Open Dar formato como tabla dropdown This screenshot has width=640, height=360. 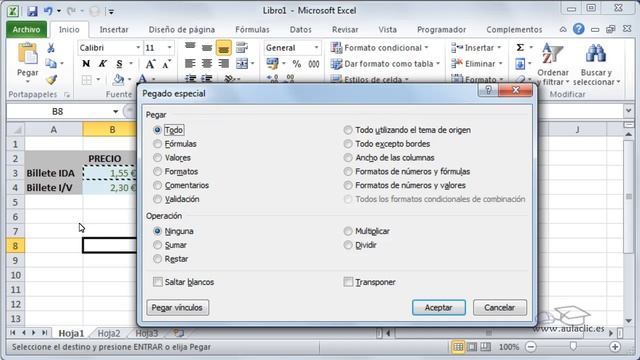(x=385, y=64)
